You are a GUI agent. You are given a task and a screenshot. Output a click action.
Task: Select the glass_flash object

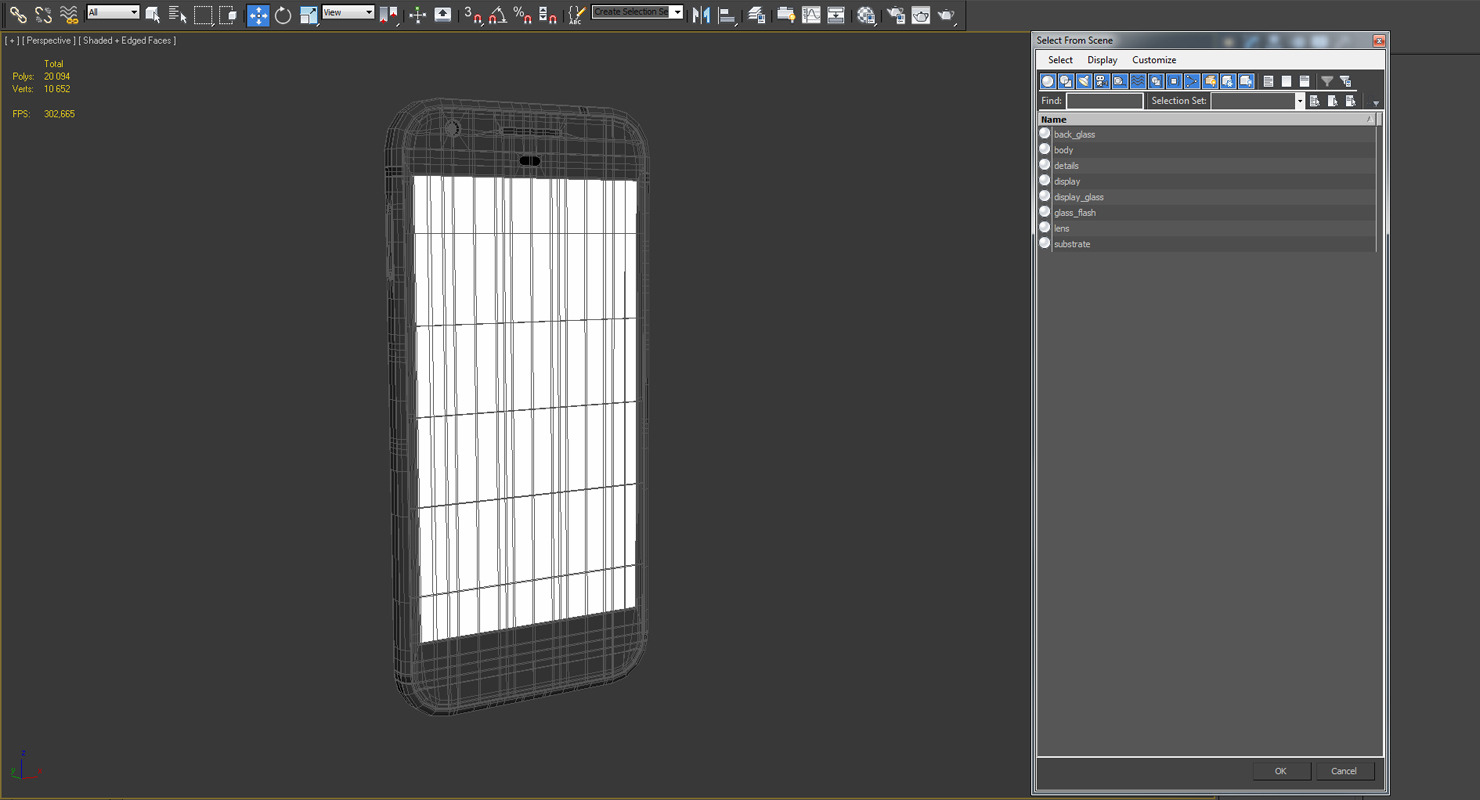pyautogui.click(x=1207, y=213)
